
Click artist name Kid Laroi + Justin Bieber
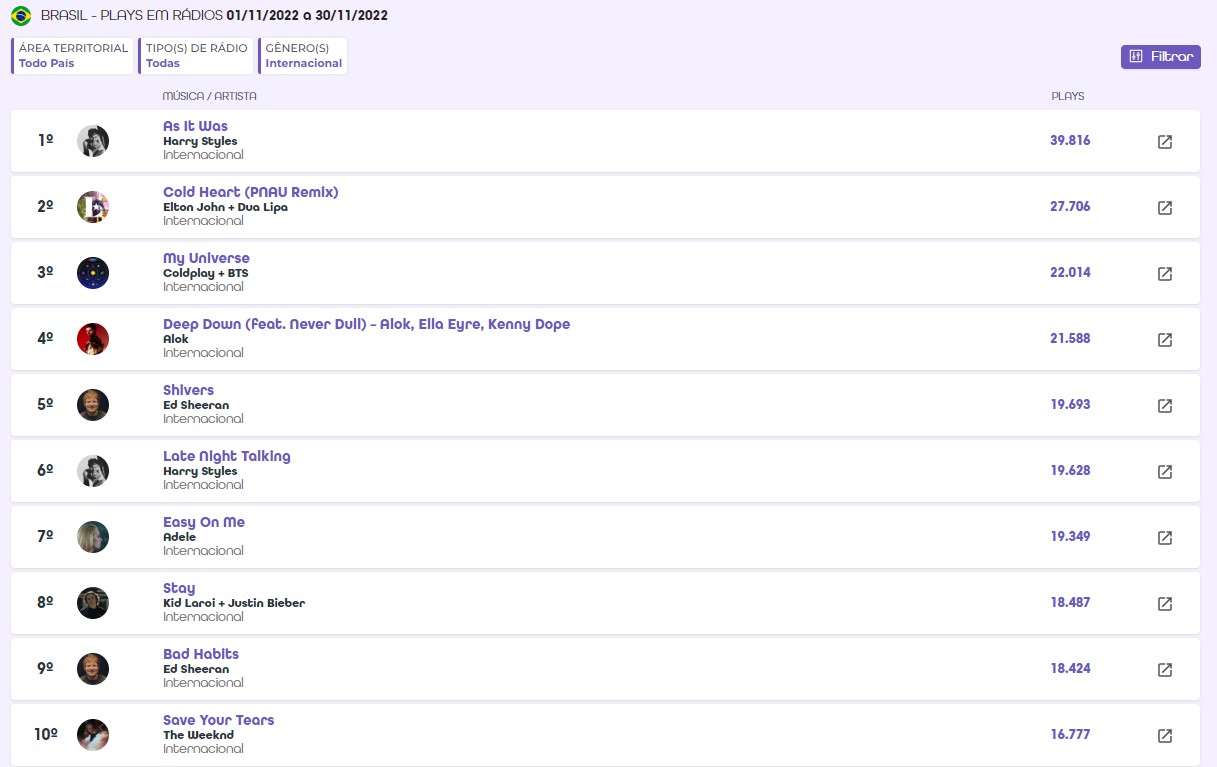234,603
